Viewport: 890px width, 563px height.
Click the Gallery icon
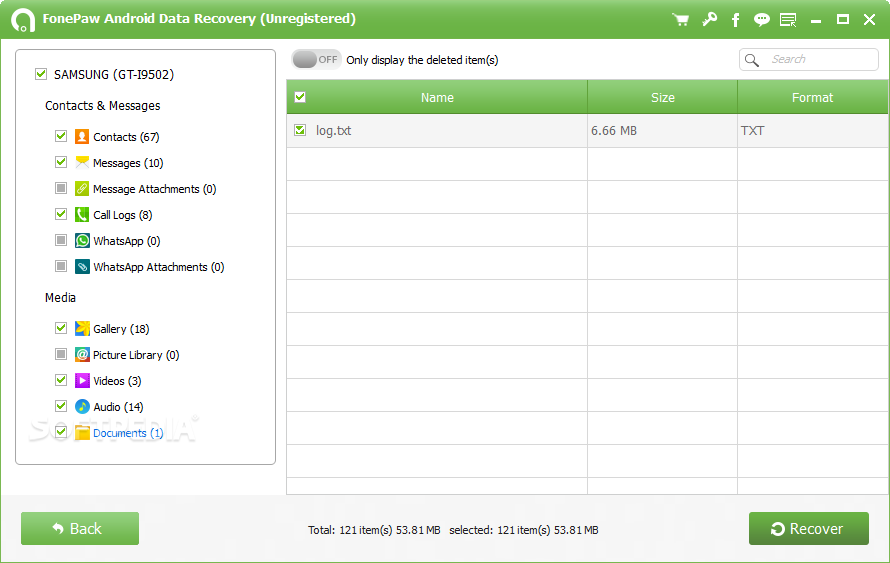(x=82, y=329)
